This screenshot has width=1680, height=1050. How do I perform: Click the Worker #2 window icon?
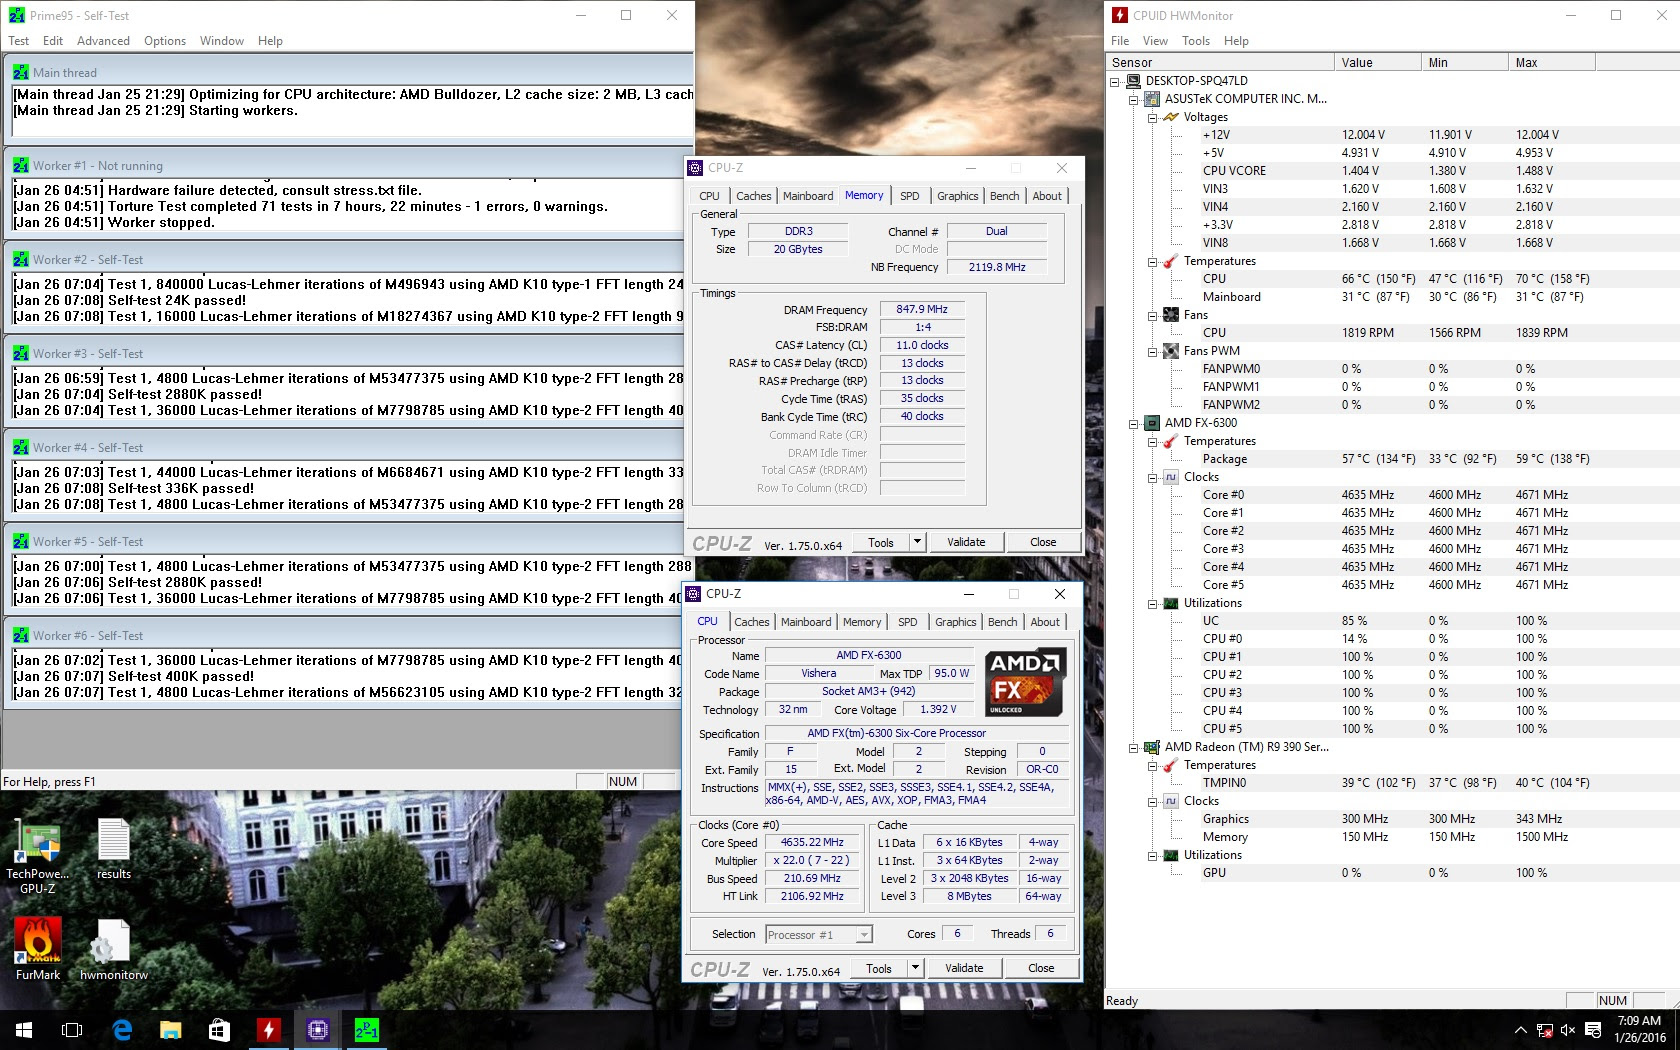21,259
